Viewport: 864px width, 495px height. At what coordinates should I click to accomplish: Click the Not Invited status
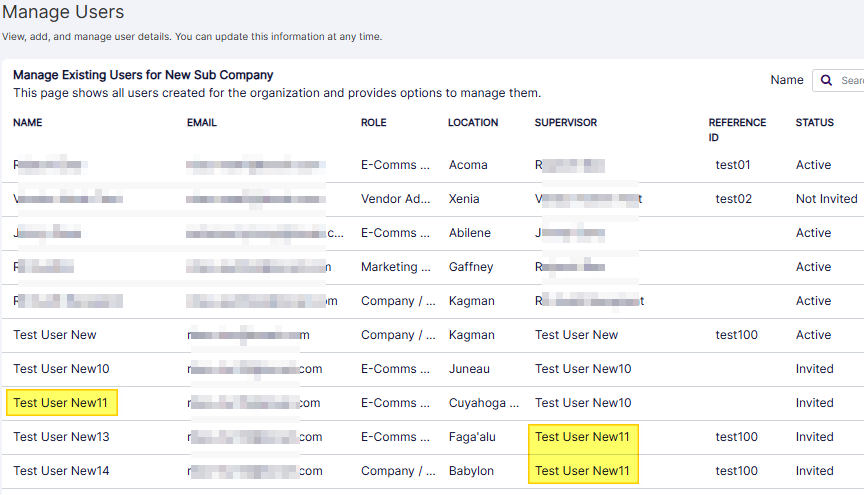coord(827,199)
